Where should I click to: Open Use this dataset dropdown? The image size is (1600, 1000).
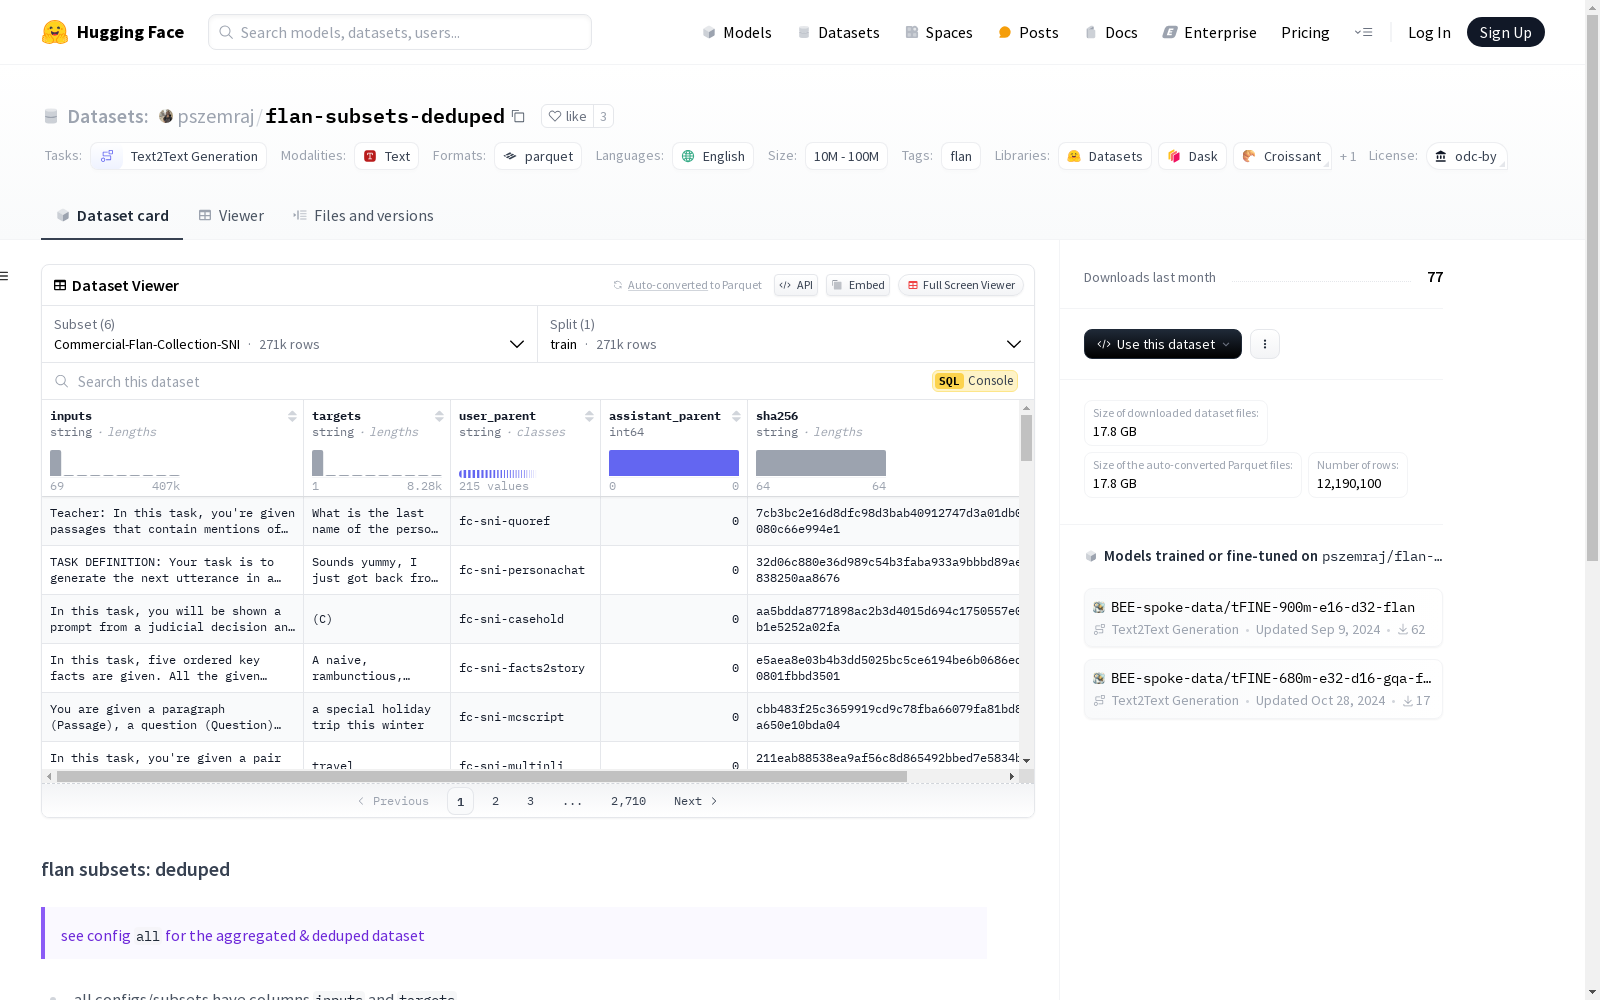1163,344
